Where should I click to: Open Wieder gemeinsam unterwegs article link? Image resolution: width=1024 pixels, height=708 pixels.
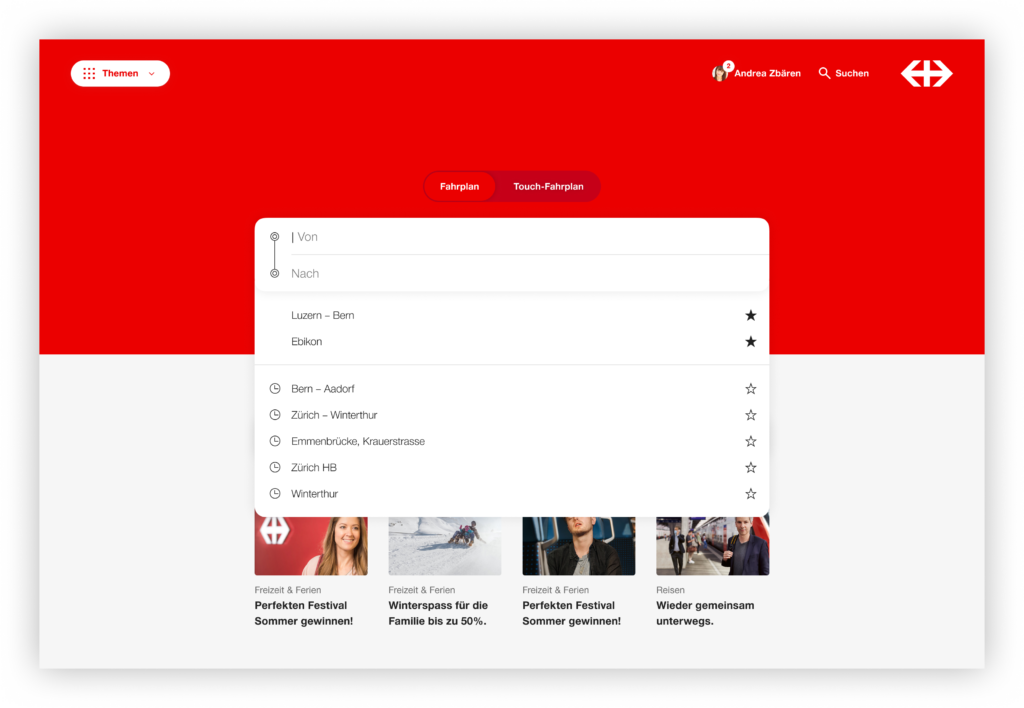pyautogui.click(x=705, y=613)
